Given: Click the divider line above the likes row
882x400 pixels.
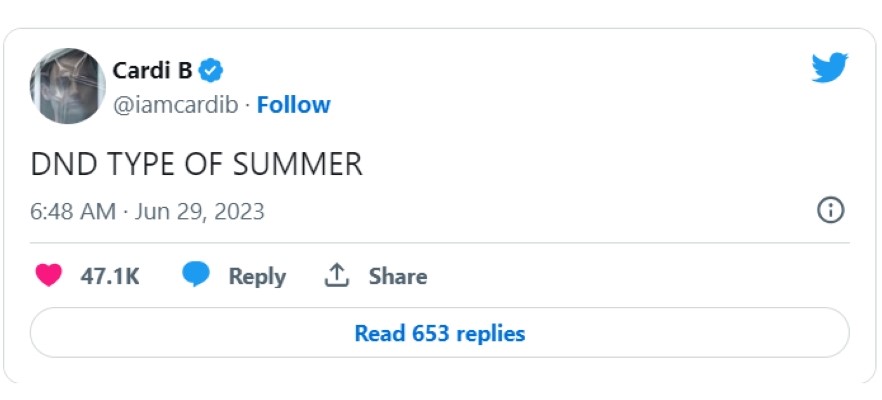Looking at the screenshot, I should (x=440, y=243).
